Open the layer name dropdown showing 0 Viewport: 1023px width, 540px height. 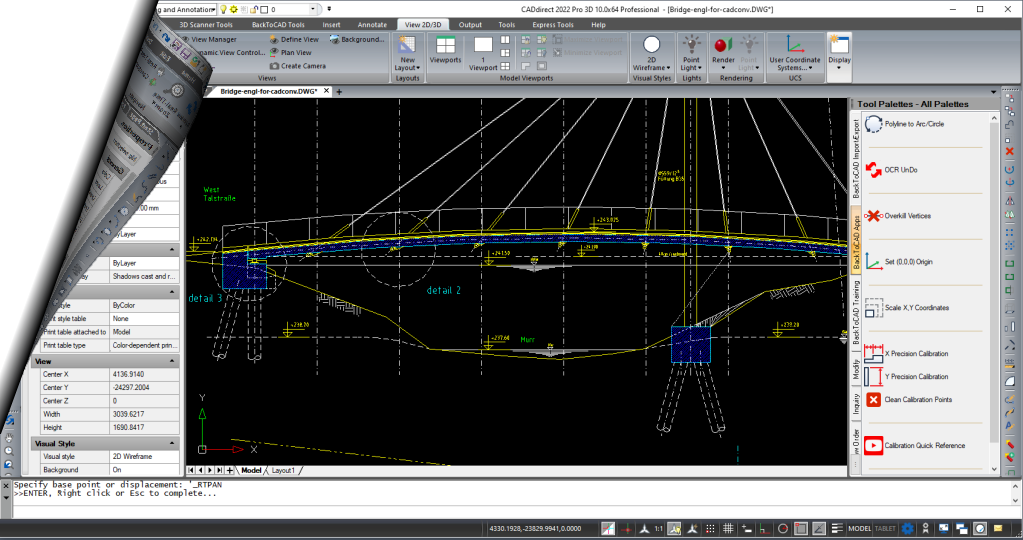(313, 9)
